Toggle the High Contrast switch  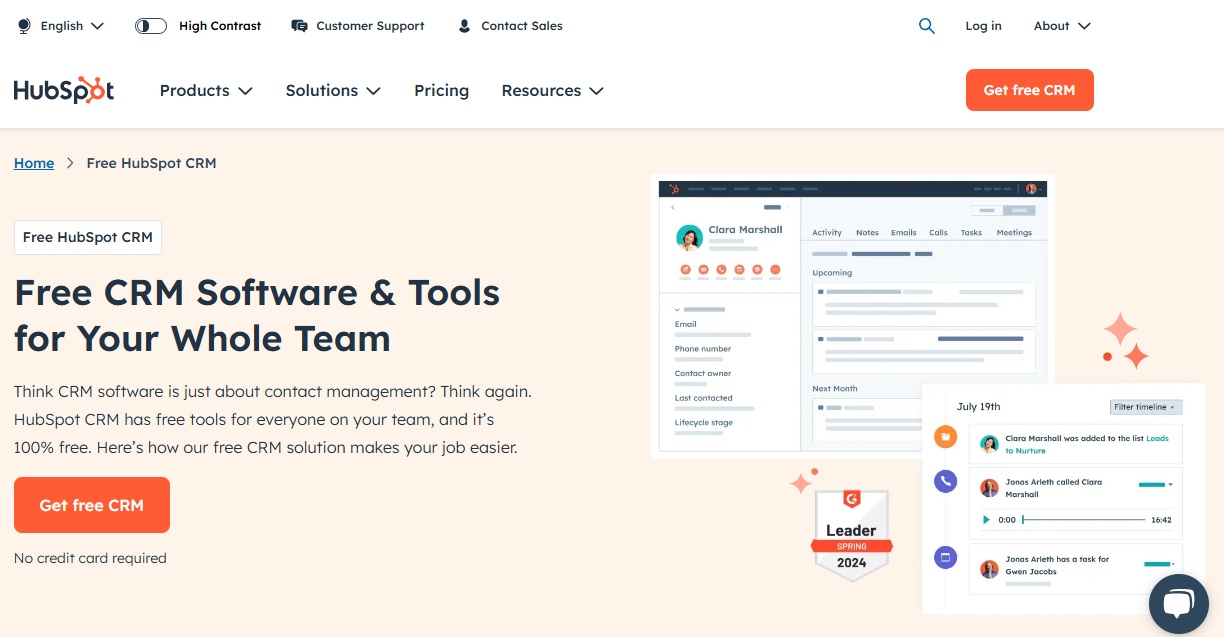151,26
